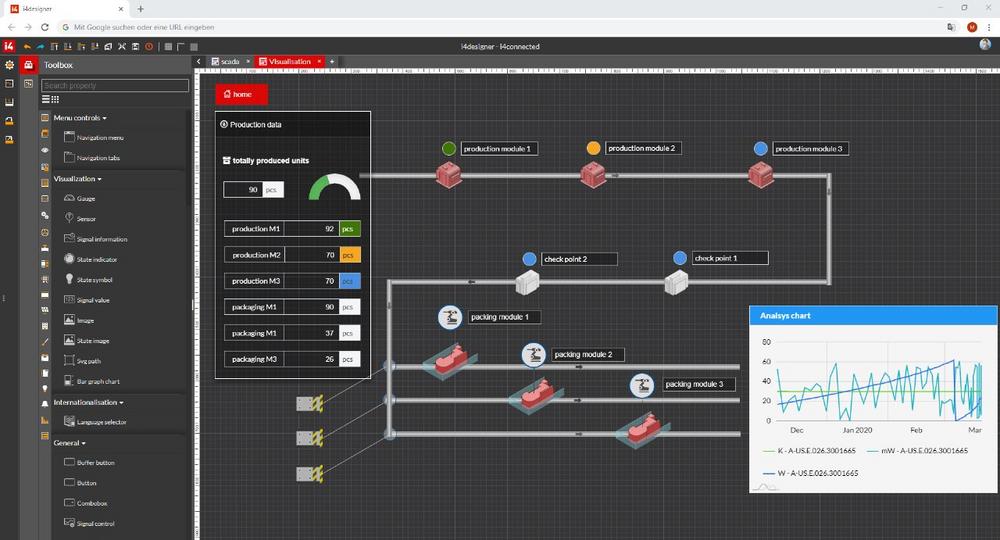Click the undo arrow in the top toolbar
Viewport: 1000px width, 540px height.
pos(27,46)
